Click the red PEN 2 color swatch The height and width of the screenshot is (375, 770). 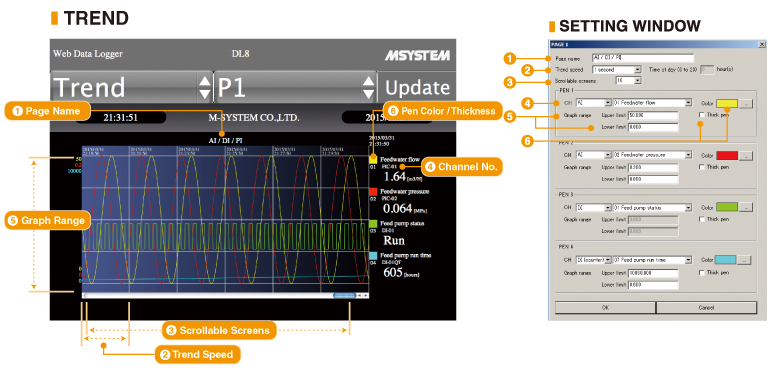[727, 155]
